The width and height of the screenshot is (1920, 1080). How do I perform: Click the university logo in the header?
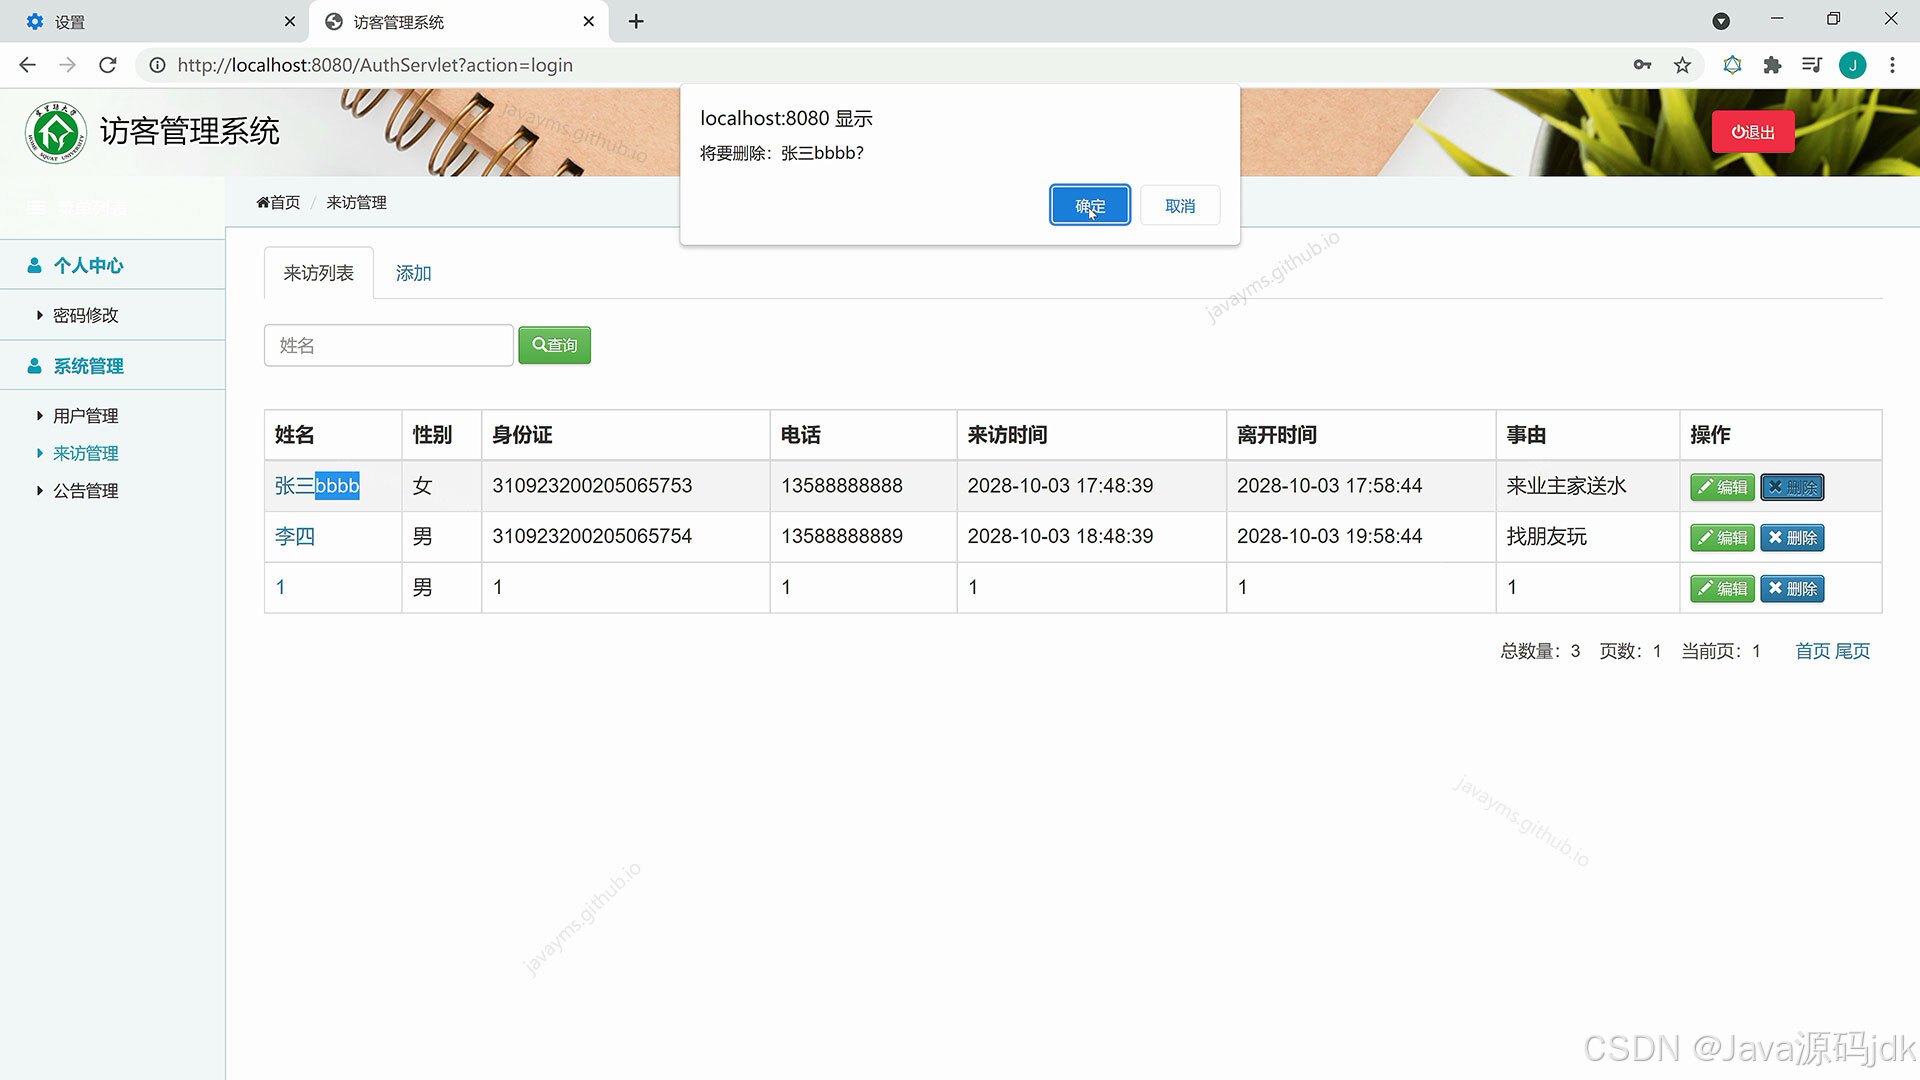[x=56, y=132]
